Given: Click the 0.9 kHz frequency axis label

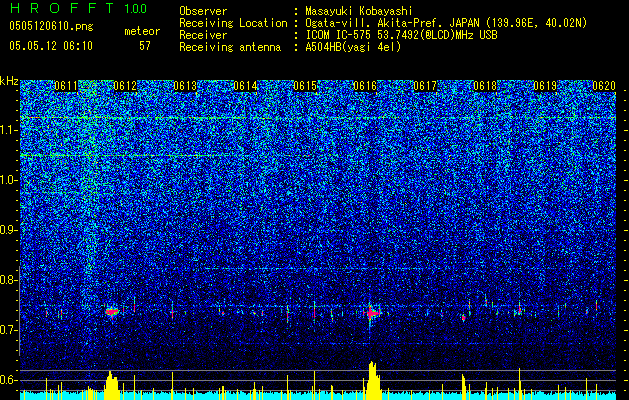Looking at the screenshot, I should [x=8, y=230].
